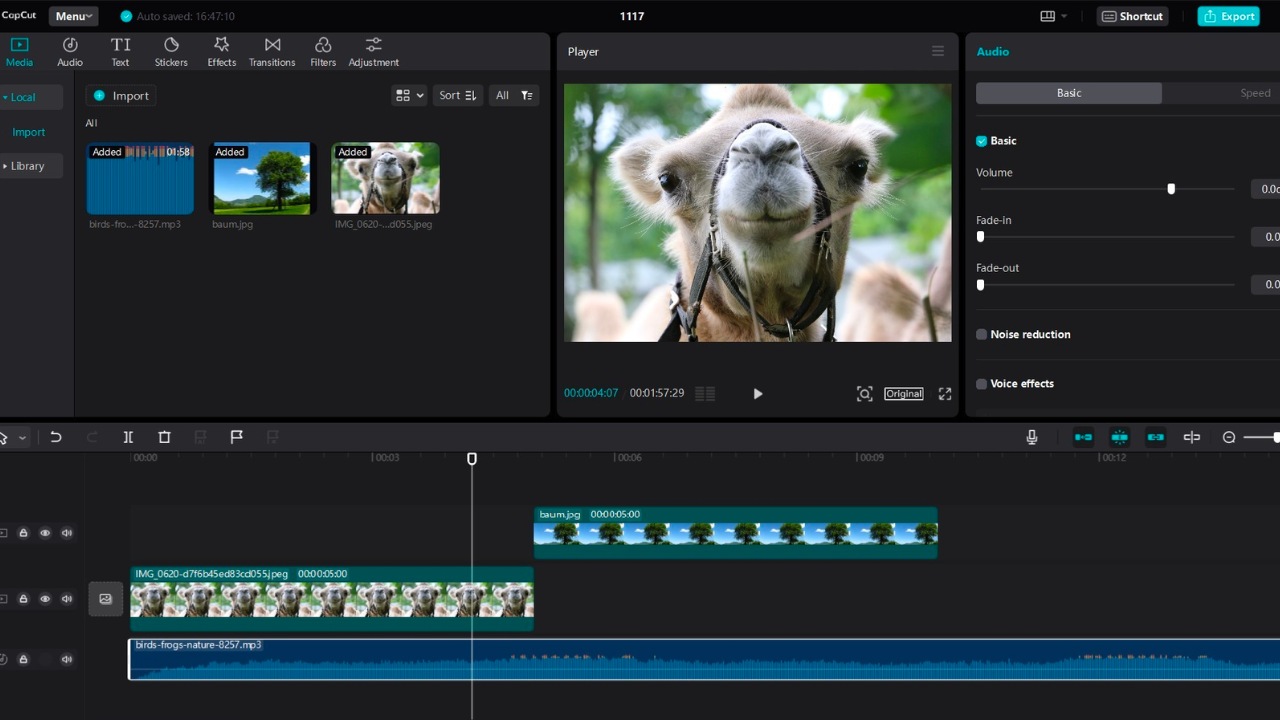Click the cover image button on main track
Viewport: 1280px width, 720px height.
click(x=106, y=599)
